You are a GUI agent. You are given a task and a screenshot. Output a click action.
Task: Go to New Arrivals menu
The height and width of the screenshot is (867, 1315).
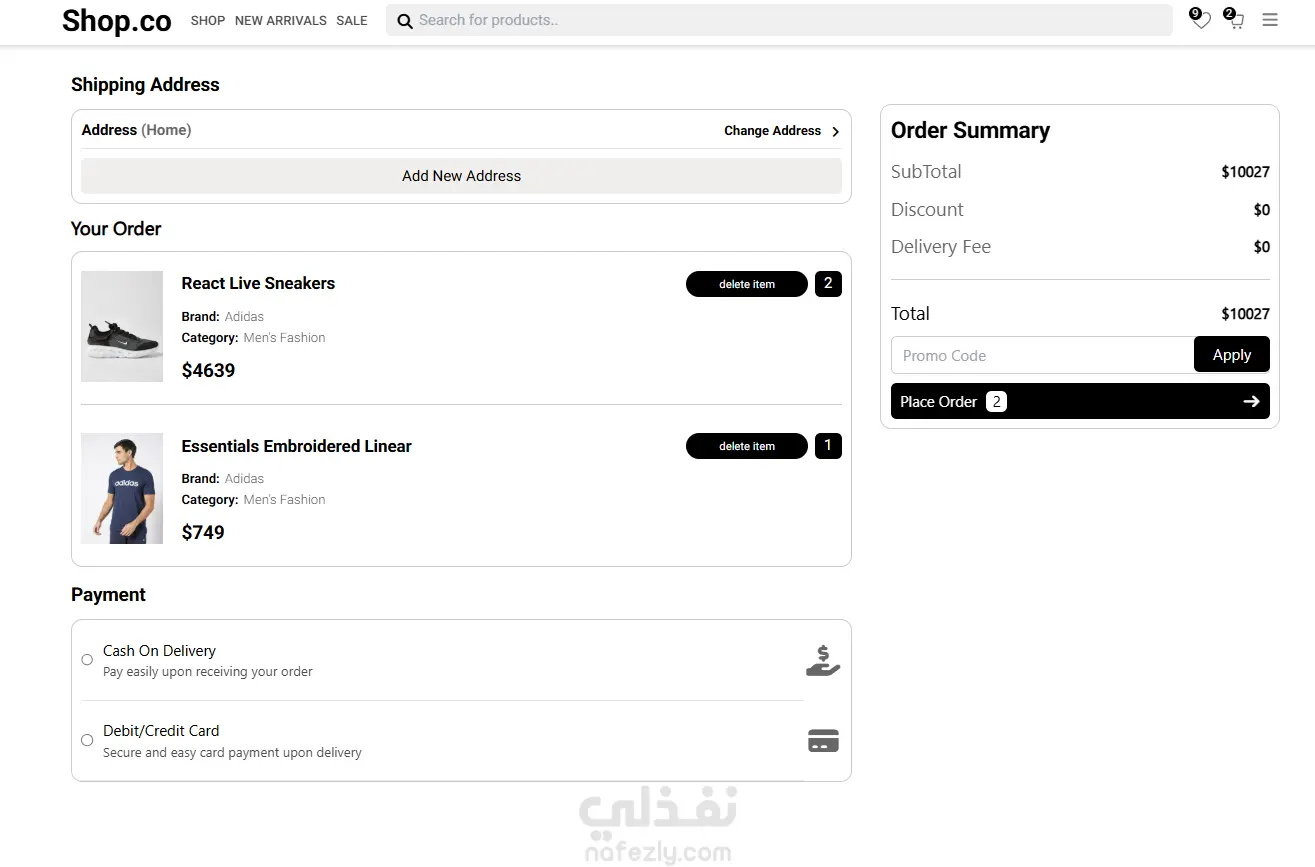281,21
